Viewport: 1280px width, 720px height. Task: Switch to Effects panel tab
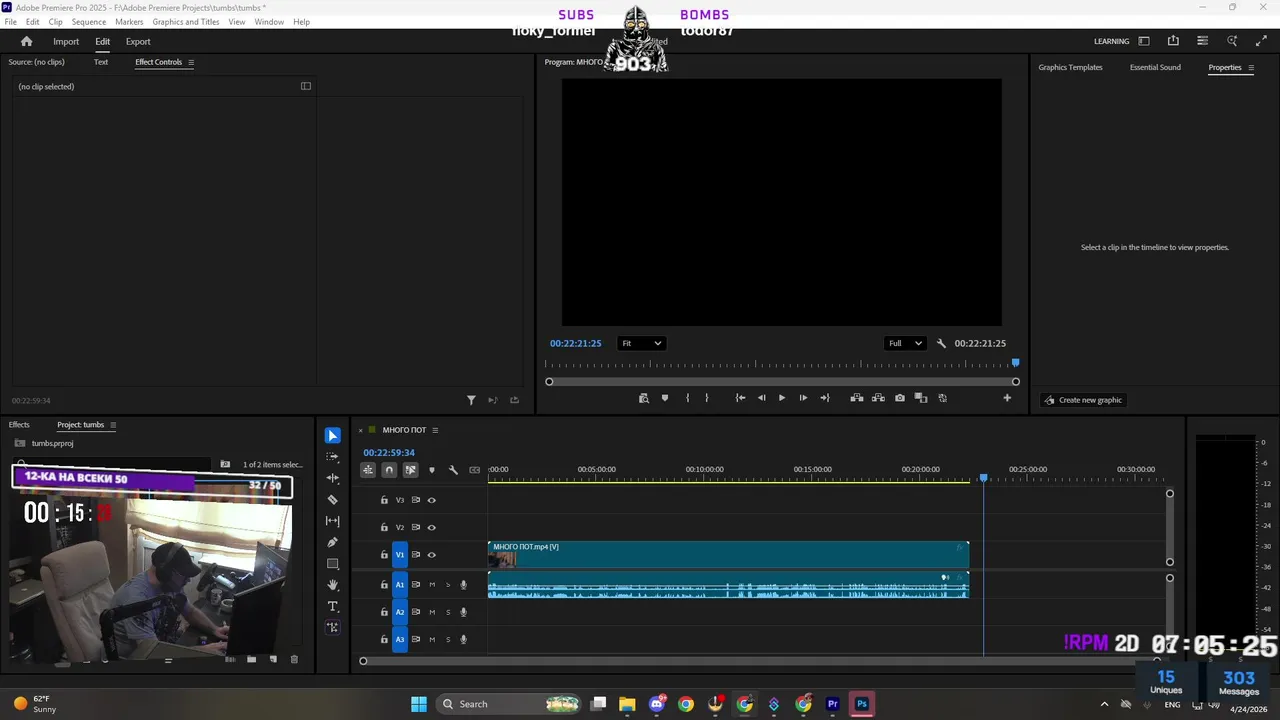pos(19,425)
